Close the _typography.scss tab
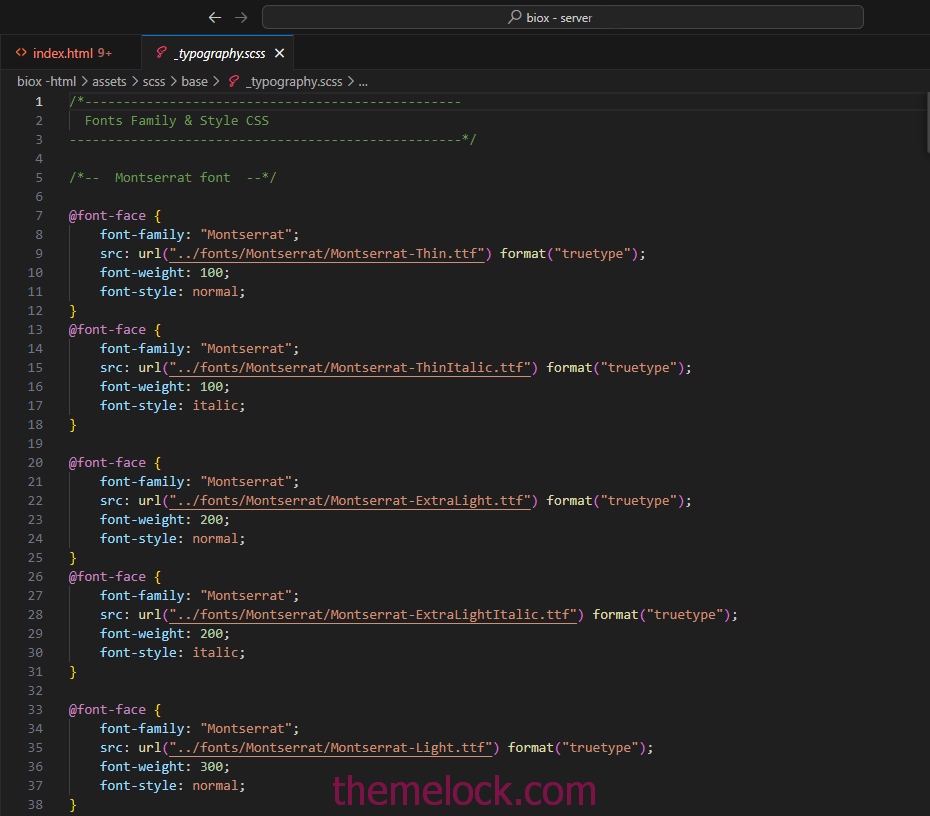 tap(279, 53)
